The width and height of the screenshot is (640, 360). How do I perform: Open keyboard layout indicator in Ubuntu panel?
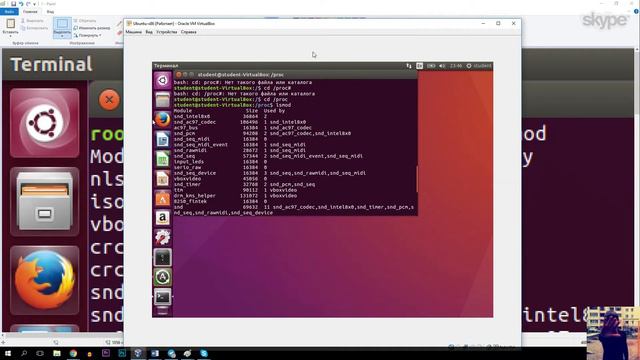pos(420,66)
